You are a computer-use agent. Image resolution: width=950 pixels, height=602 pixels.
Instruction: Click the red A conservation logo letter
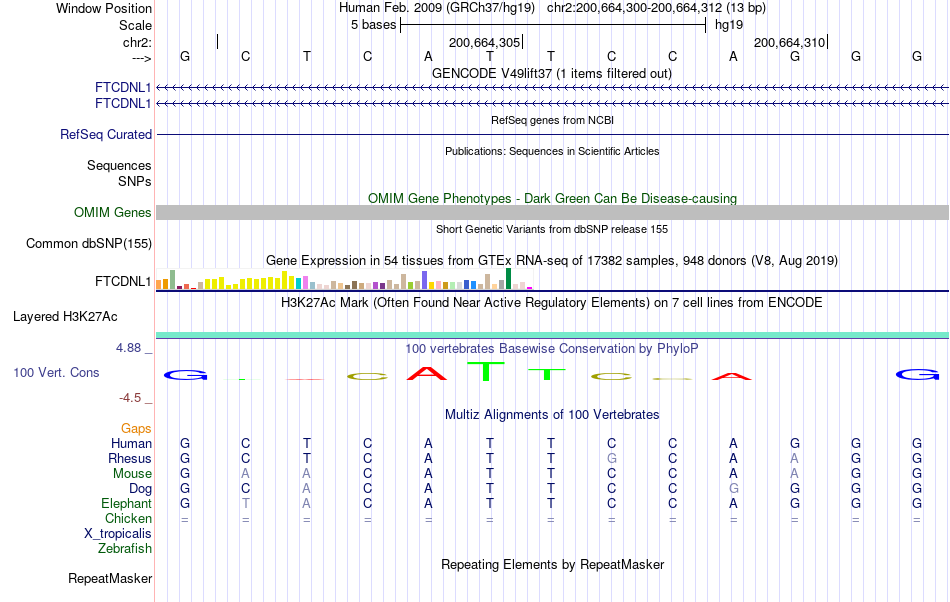point(427,373)
